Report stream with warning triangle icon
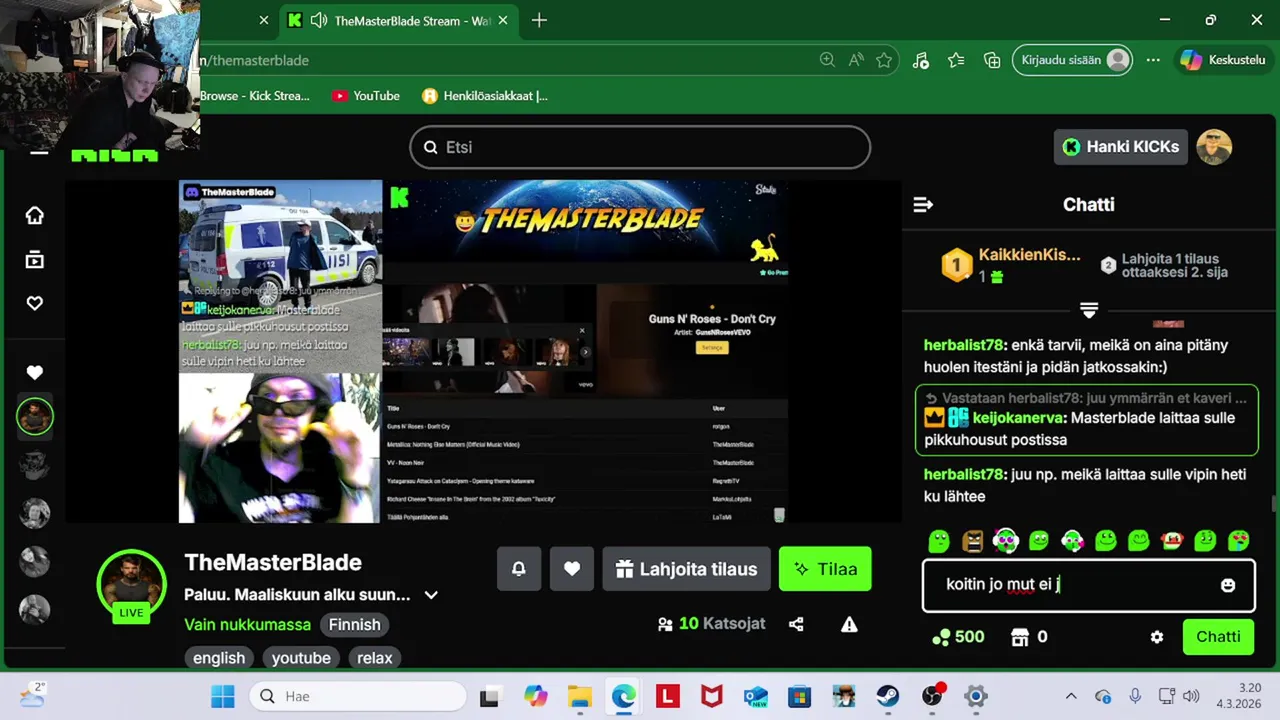 (x=849, y=624)
